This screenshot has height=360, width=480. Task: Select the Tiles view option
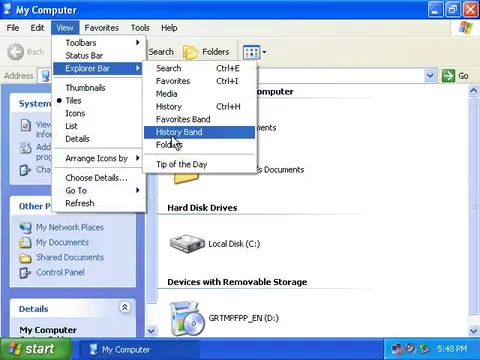[x=99, y=100]
